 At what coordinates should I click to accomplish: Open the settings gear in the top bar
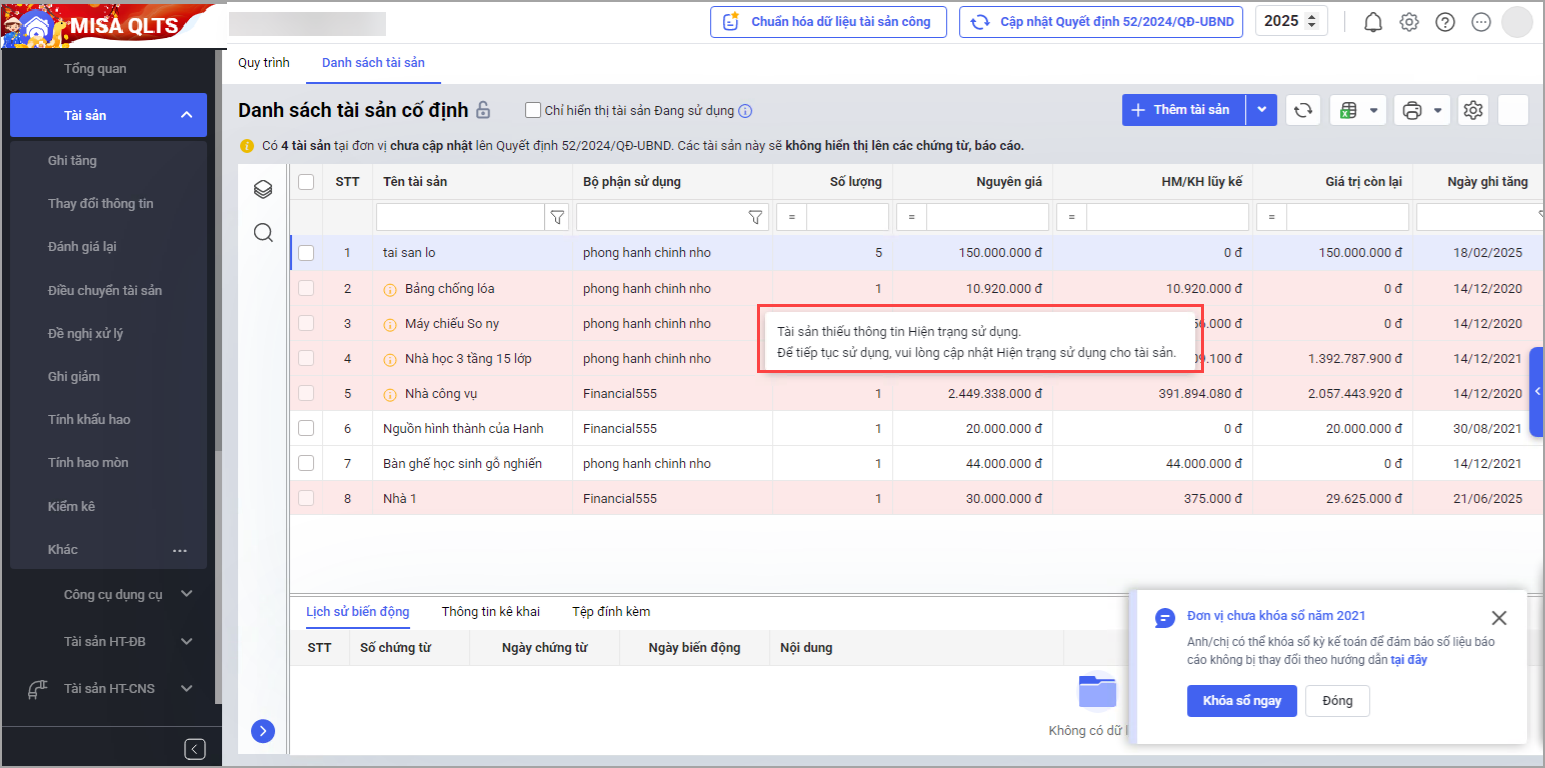click(x=1409, y=22)
